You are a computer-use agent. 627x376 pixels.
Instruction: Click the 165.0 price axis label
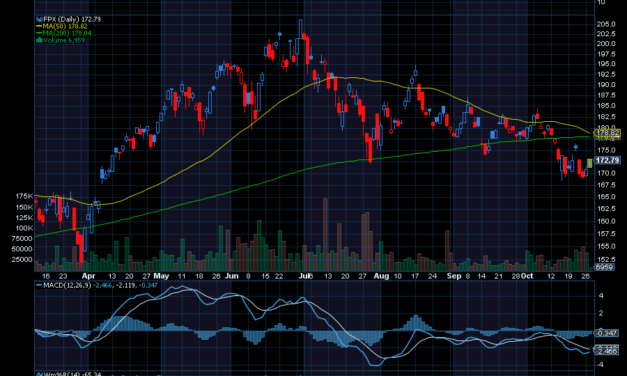pyautogui.click(x=606, y=197)
